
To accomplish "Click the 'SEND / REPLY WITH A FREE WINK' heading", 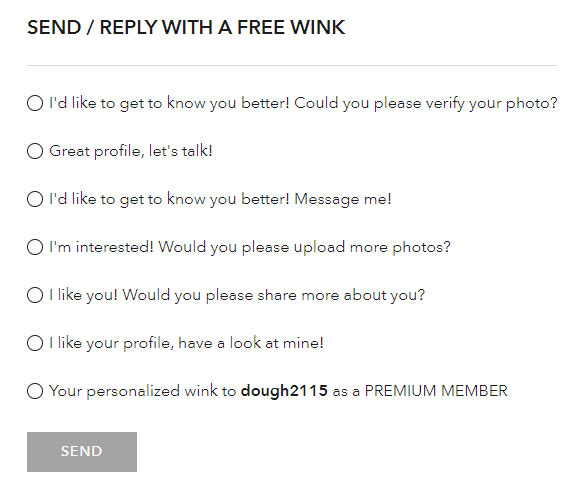I will pyautogui.click(x=186, y=28).
